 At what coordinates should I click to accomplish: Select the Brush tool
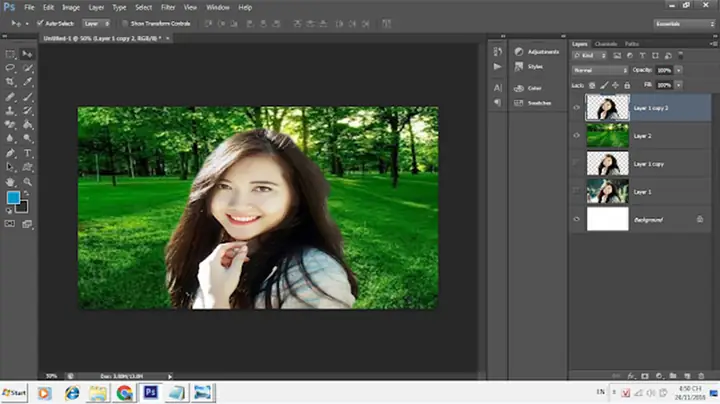point(28,96)
